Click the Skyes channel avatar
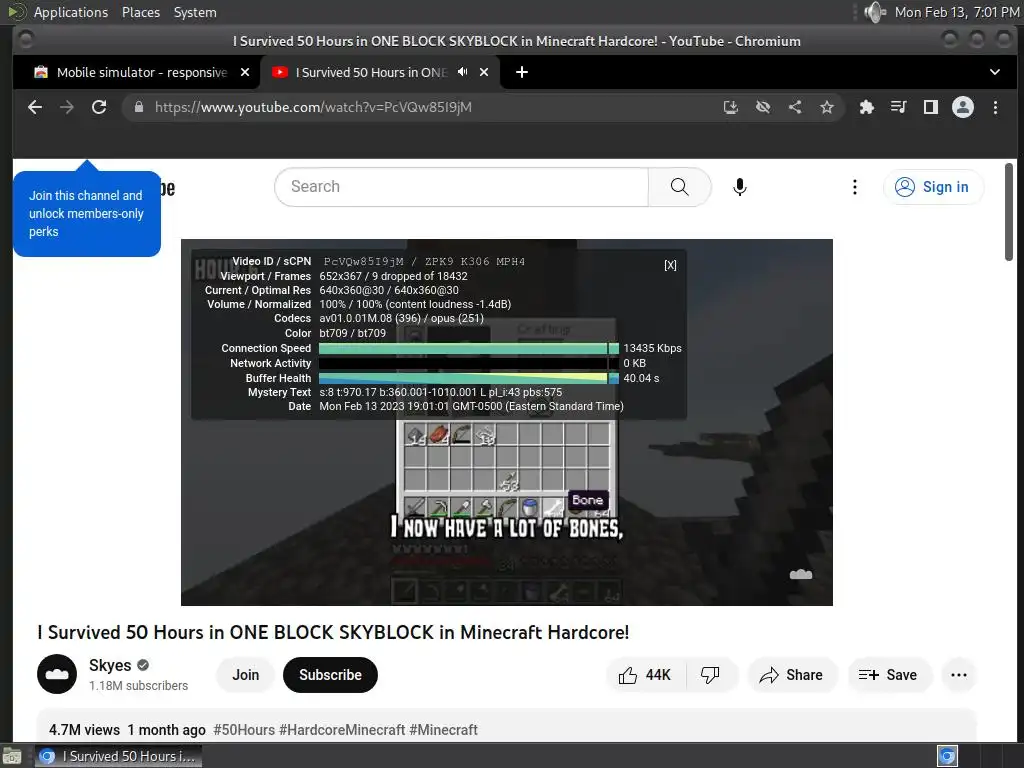This screenshot has width=1024, height=768. click(x=57, y=674)
